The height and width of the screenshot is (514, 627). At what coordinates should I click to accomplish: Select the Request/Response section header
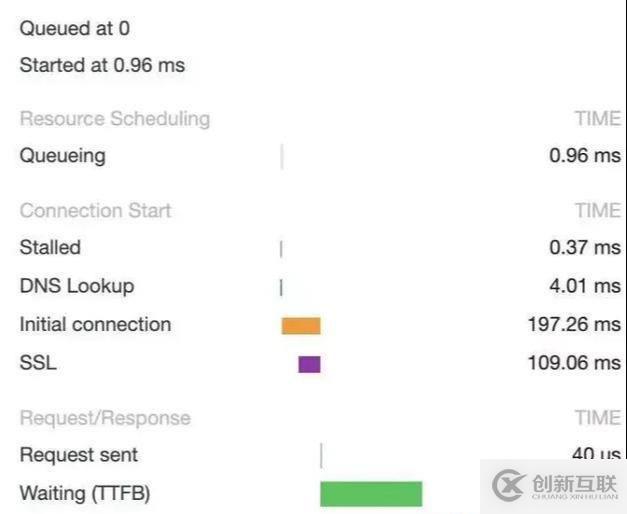pos(105,417)
